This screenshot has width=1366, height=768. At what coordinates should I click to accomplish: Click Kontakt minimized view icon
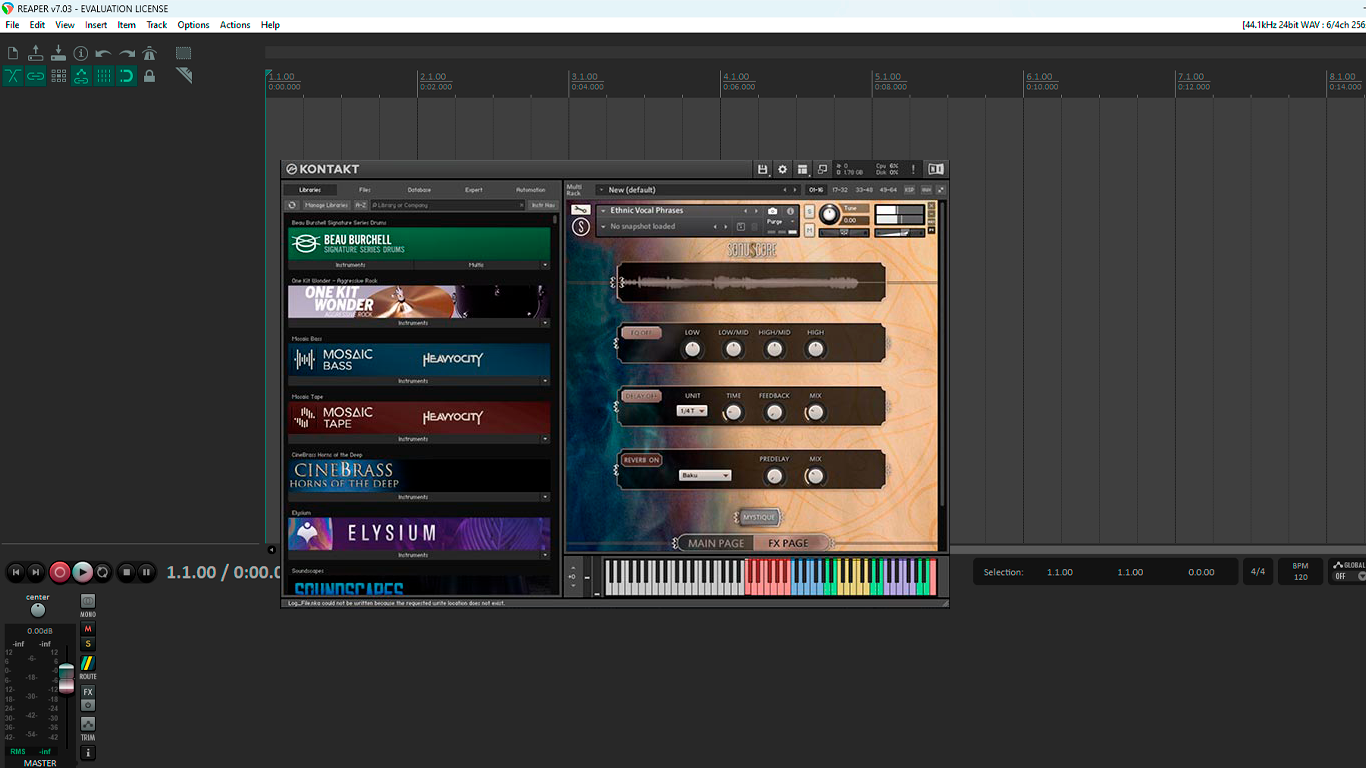pyautogui.click(x=822, y=169)
